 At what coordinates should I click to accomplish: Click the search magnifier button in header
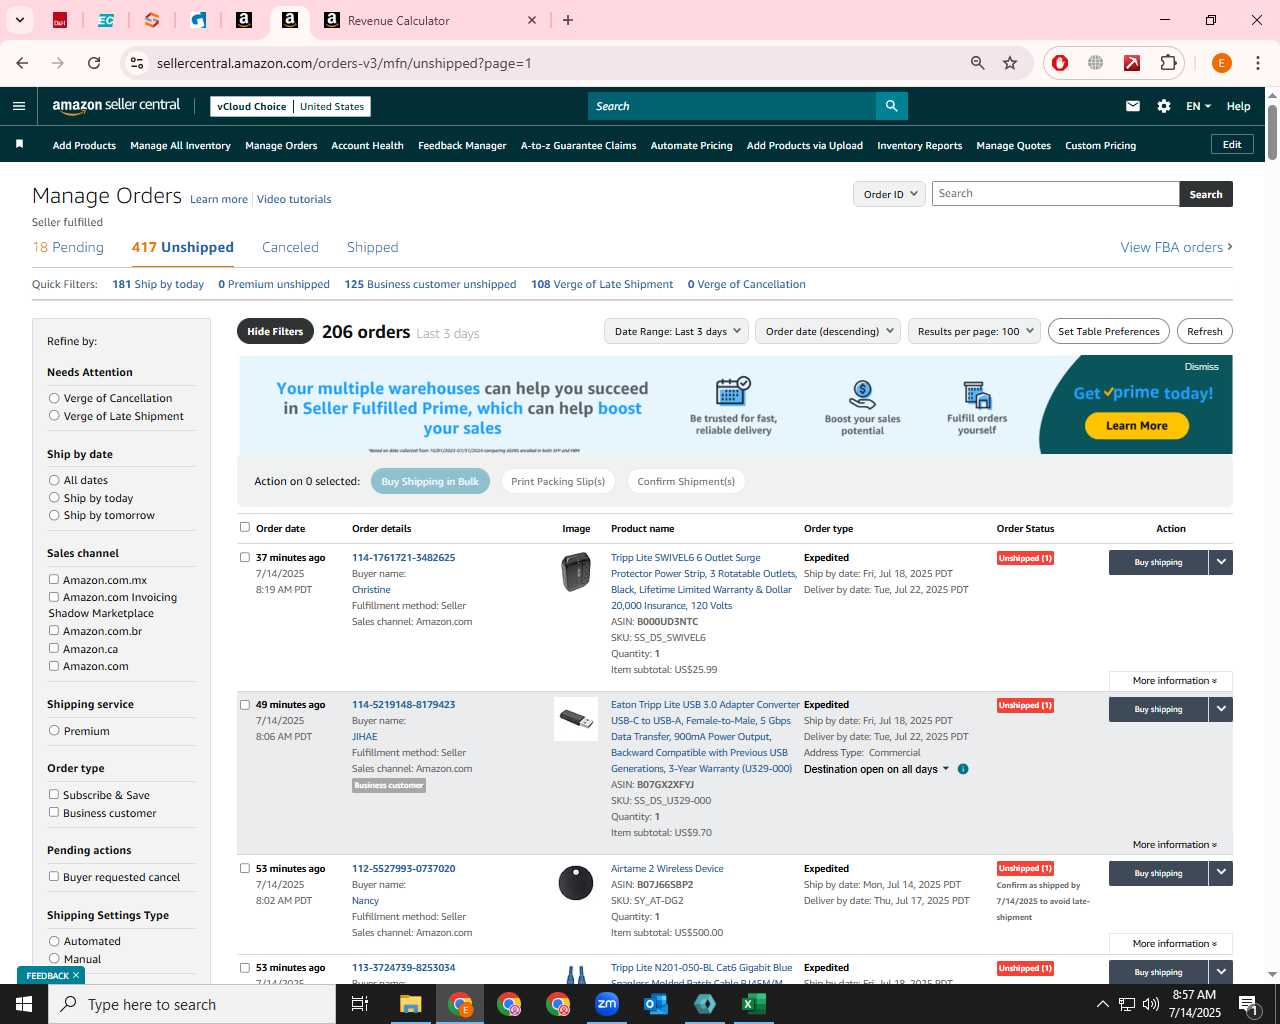[x=891, y=106]
